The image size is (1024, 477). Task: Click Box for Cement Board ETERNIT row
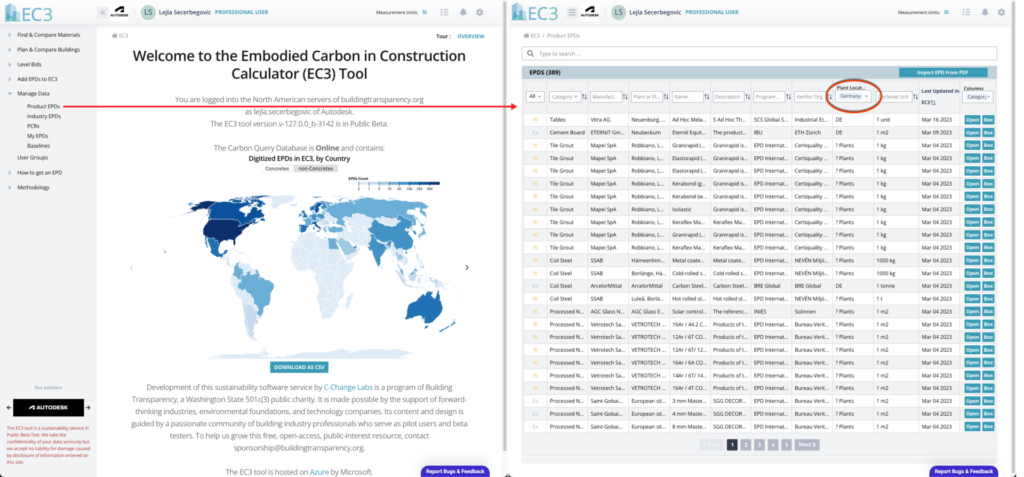(988, 133)
